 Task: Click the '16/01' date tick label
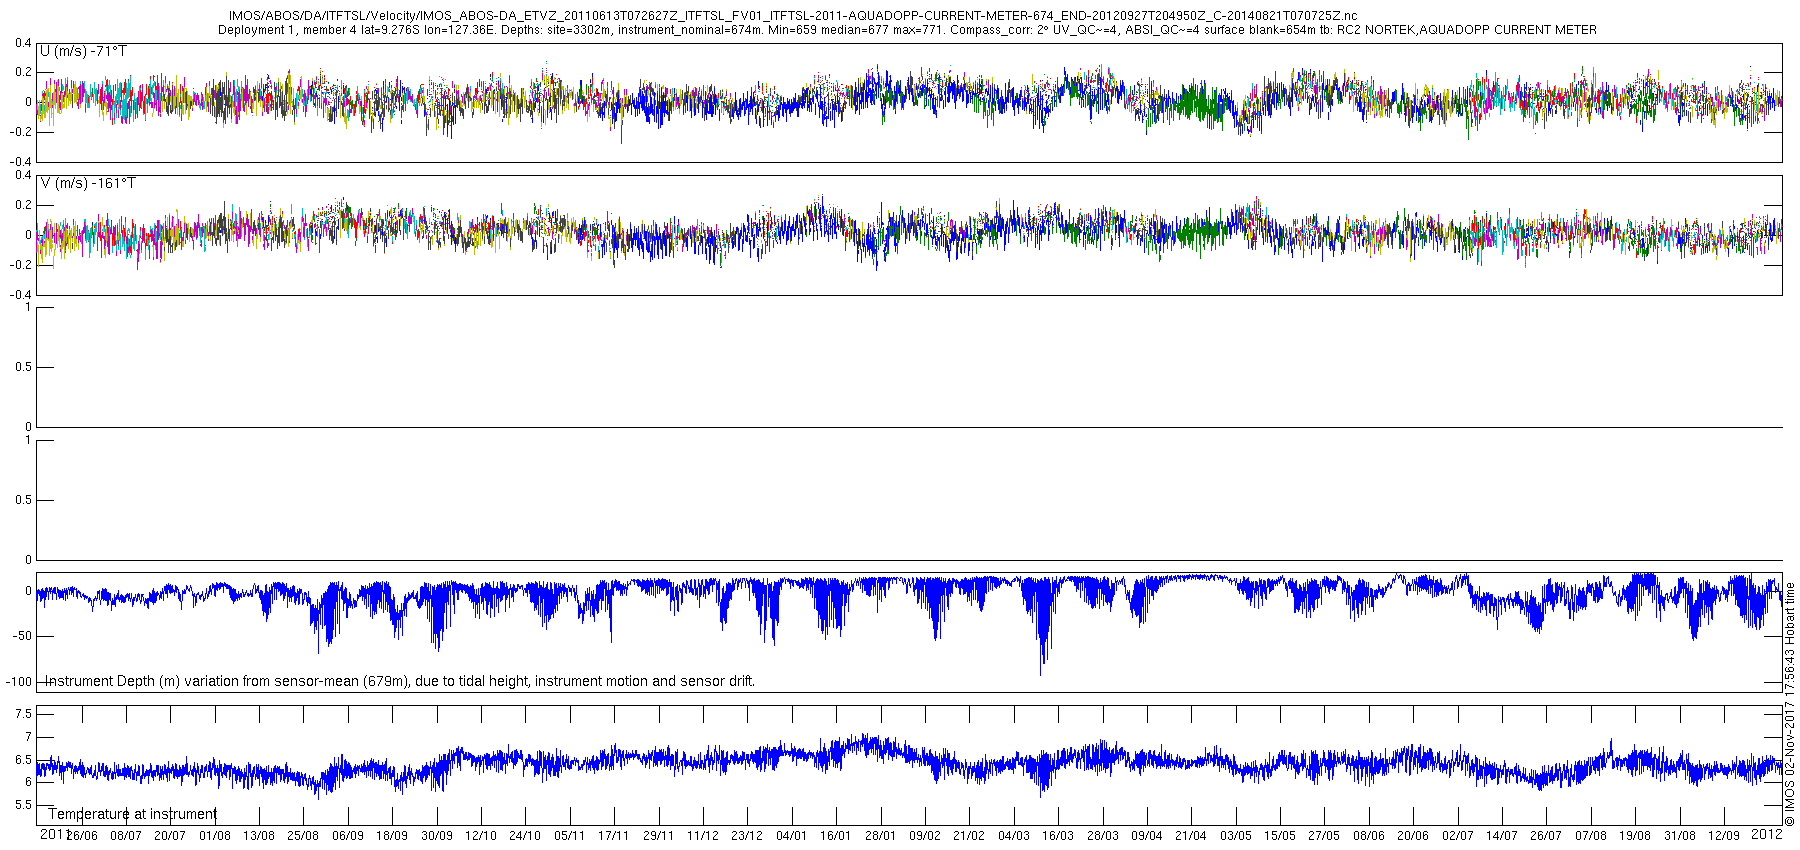(x=835, y=836)
